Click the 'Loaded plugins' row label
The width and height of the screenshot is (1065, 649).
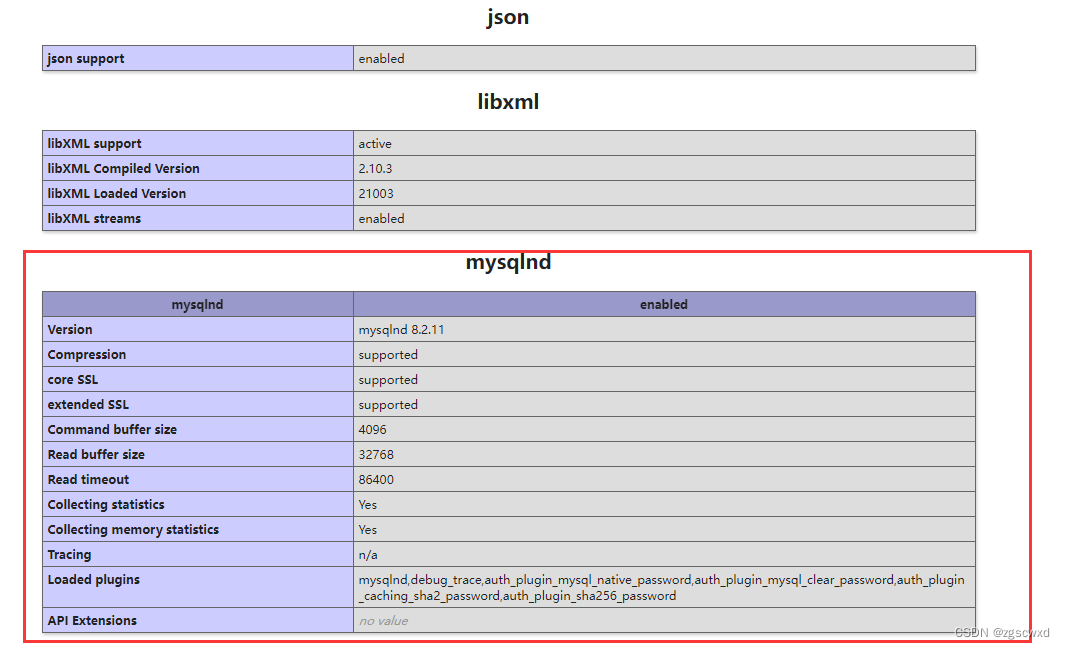pos(94,580)
